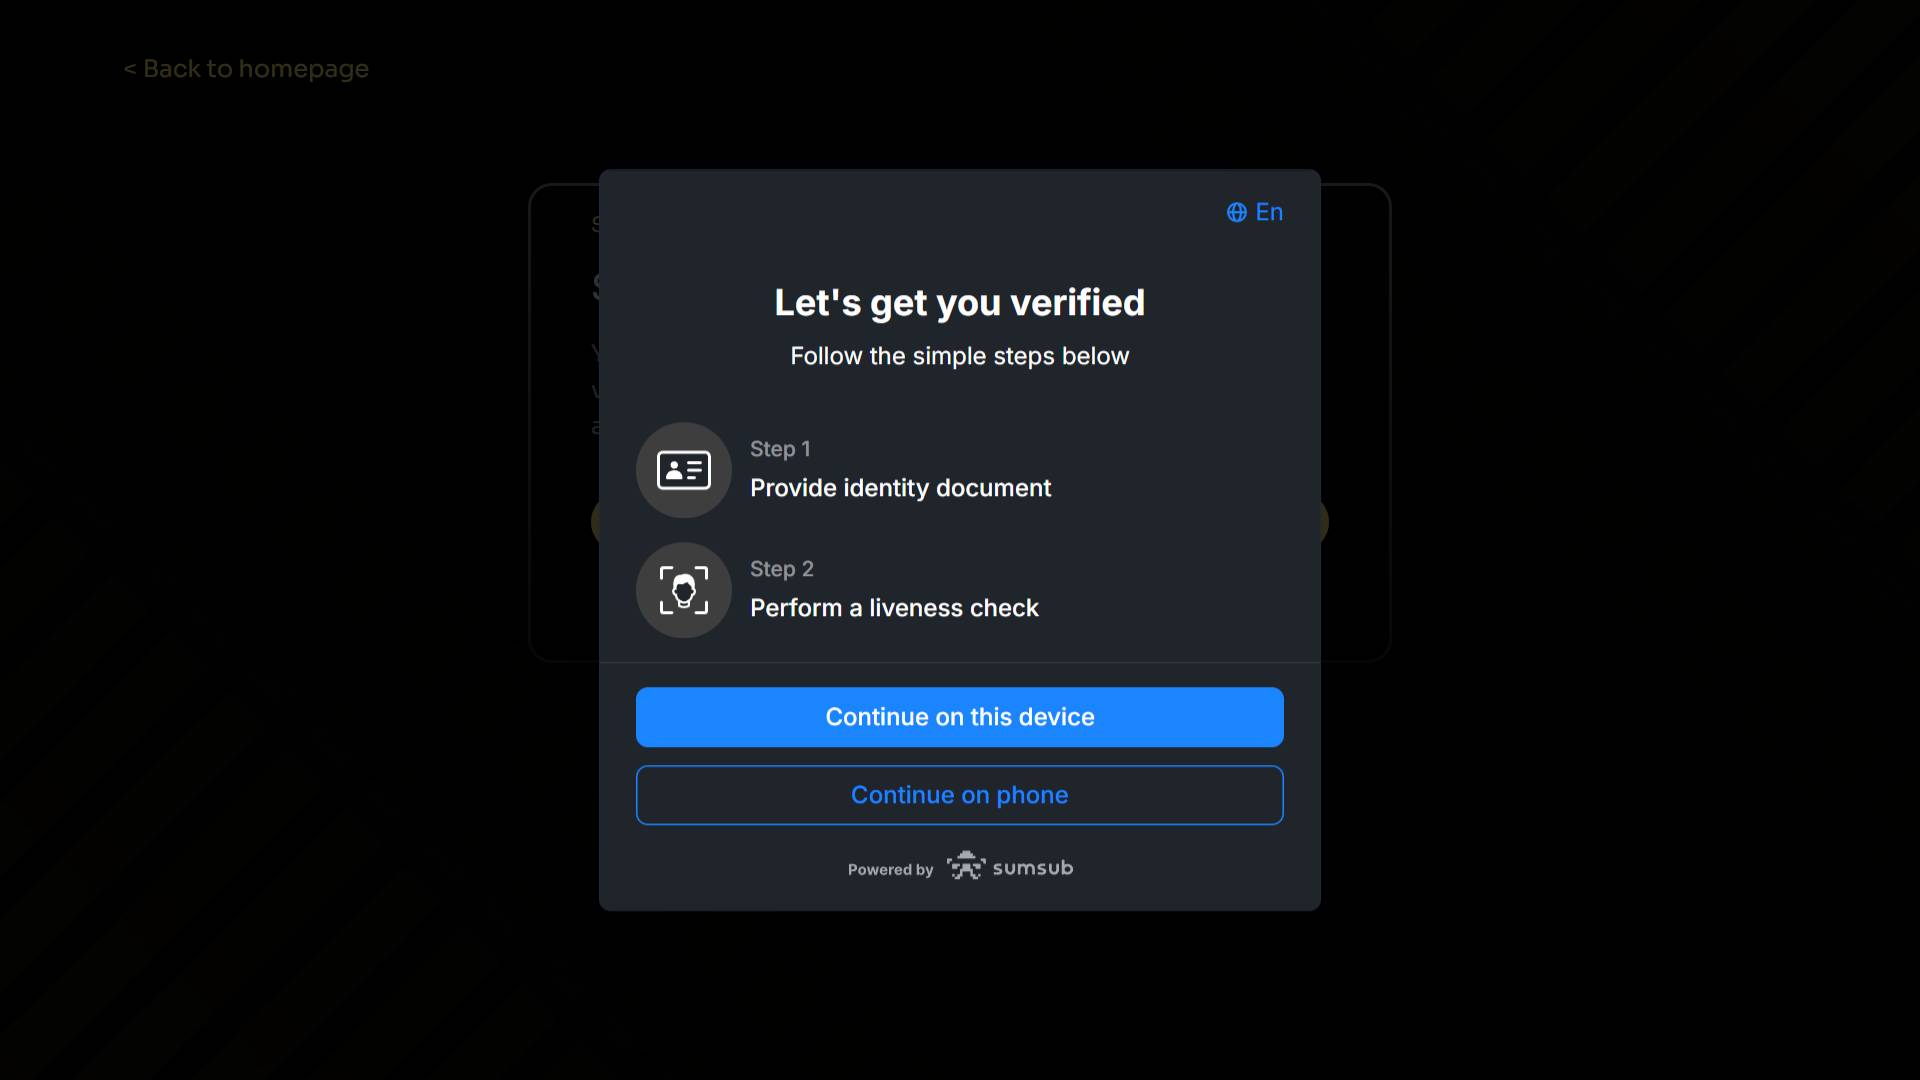Open the En language selector
The width and height of the screenshot is (1920, 1080).
1255,212
